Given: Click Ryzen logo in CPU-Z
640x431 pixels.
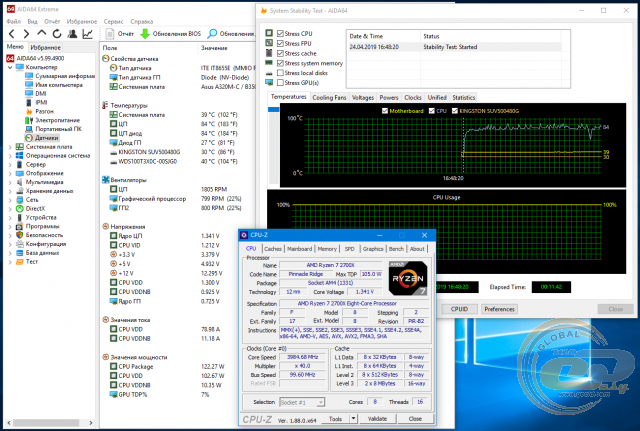Looking at the screenshot, I should coord(408,278).
